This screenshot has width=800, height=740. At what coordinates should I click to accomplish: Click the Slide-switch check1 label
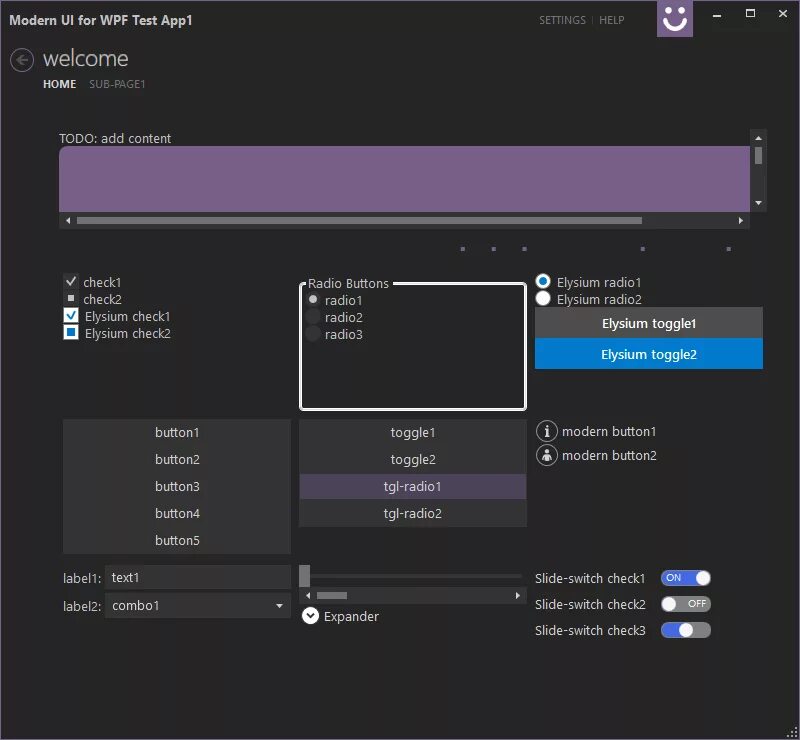(590, 579)
